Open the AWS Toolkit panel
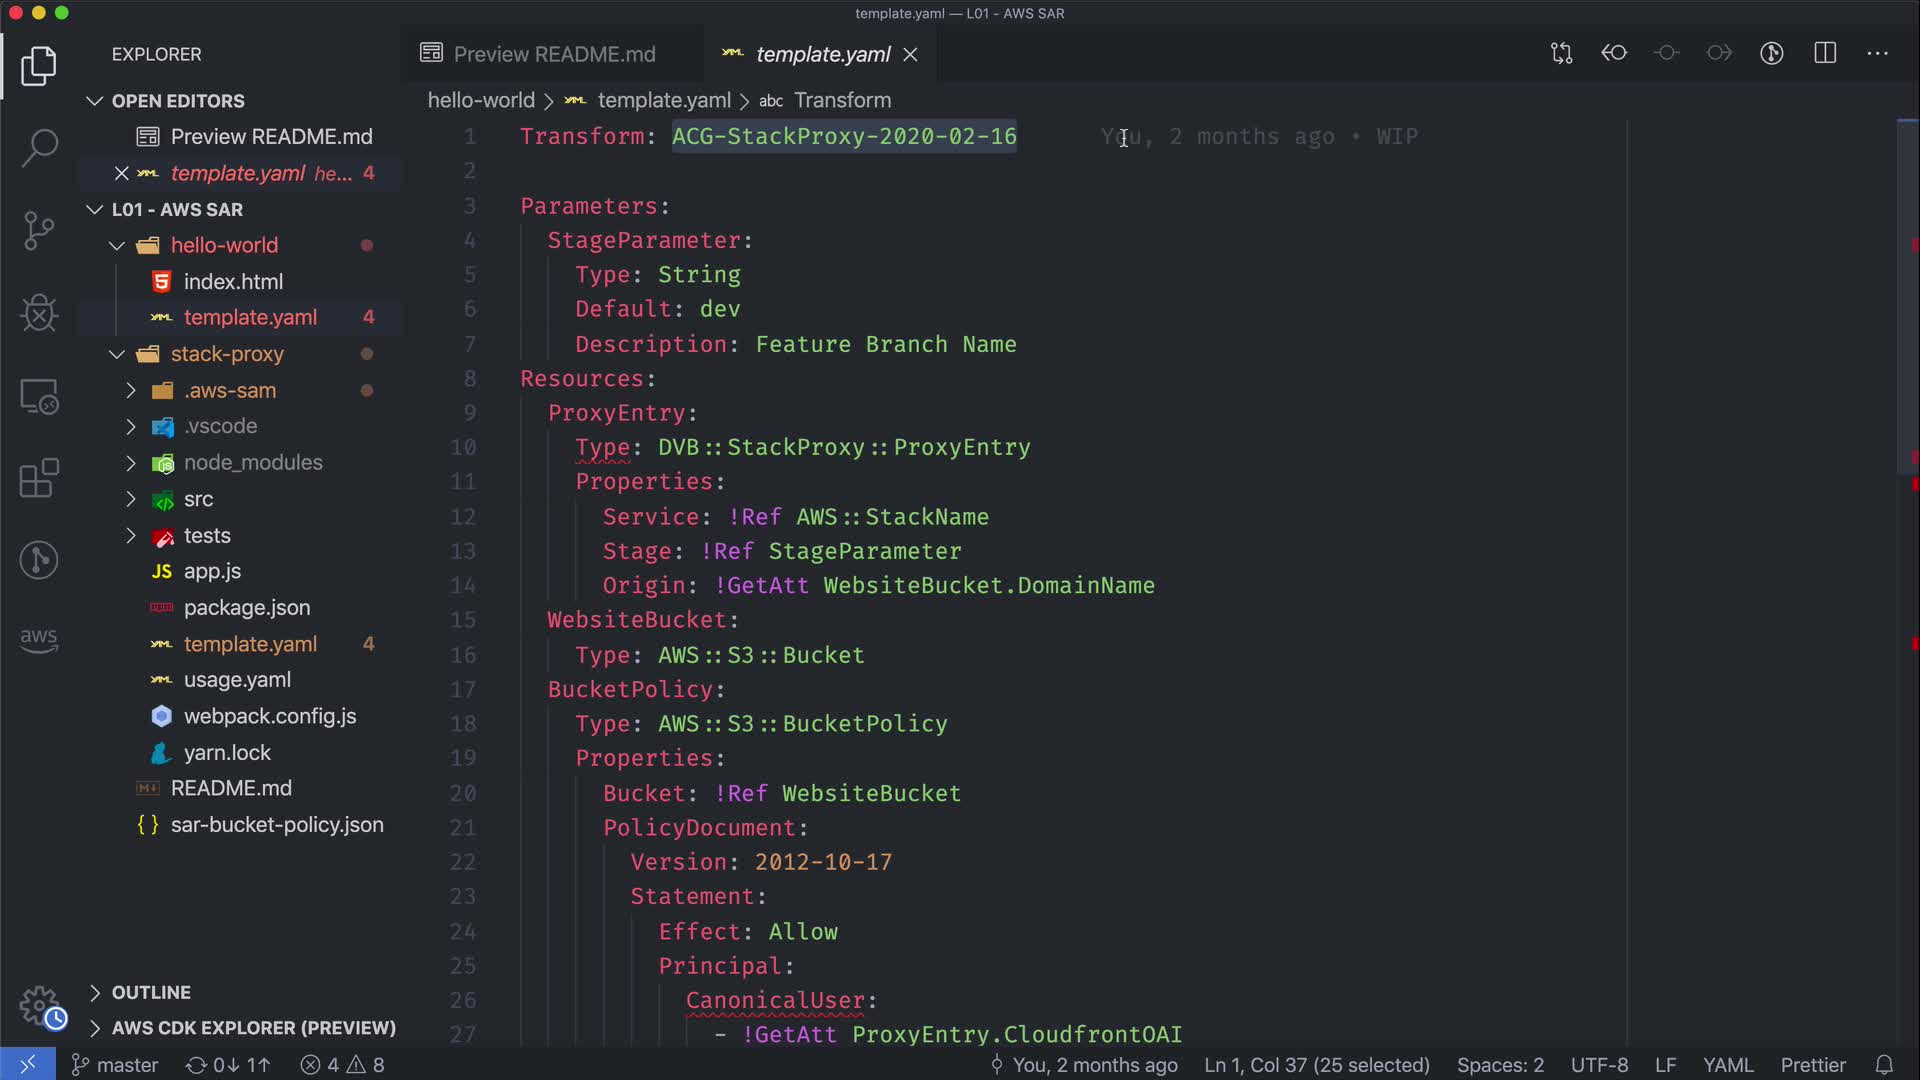This screenshot has width=1920, height=1080. click(x=39, y=640)
